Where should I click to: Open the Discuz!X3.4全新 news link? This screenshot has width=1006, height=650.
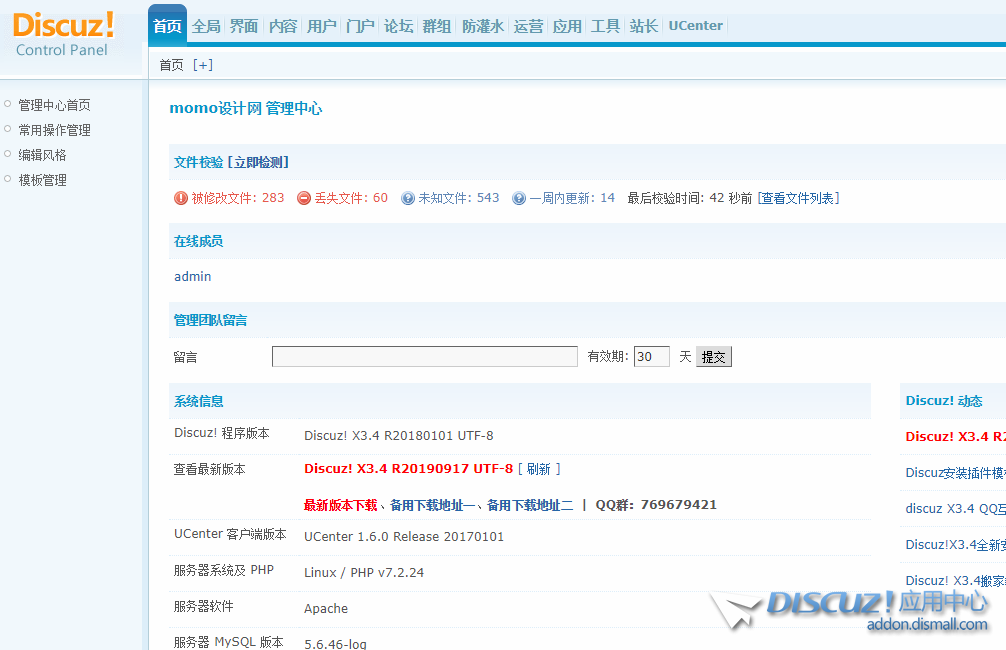click(955, 545)
